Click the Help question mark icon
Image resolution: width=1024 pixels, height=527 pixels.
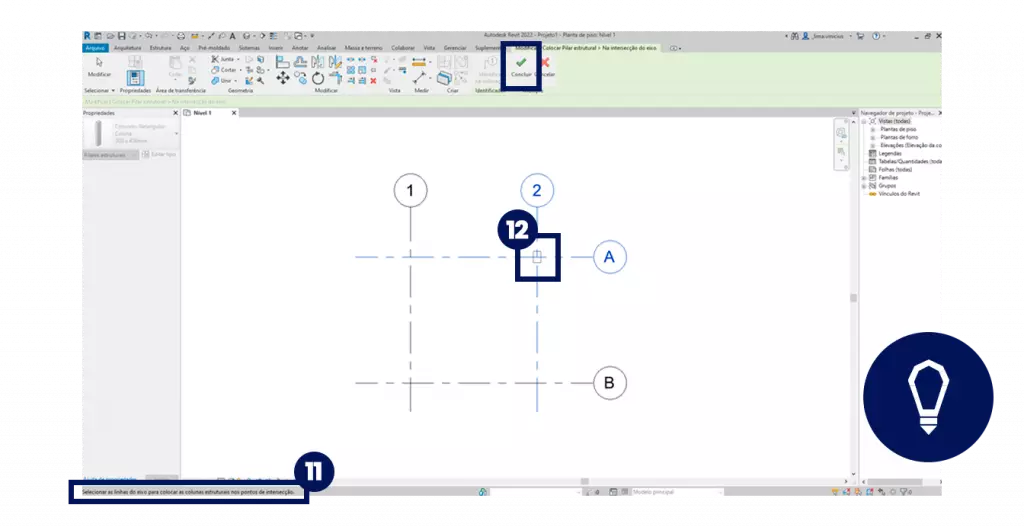[x=876, y=36]
